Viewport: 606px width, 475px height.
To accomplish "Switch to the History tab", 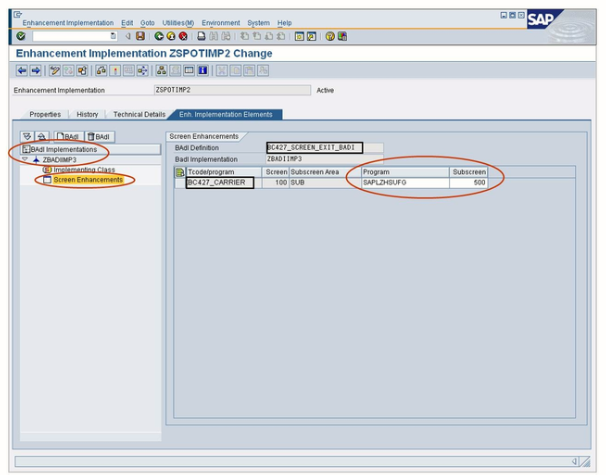I will coord(88,115).
